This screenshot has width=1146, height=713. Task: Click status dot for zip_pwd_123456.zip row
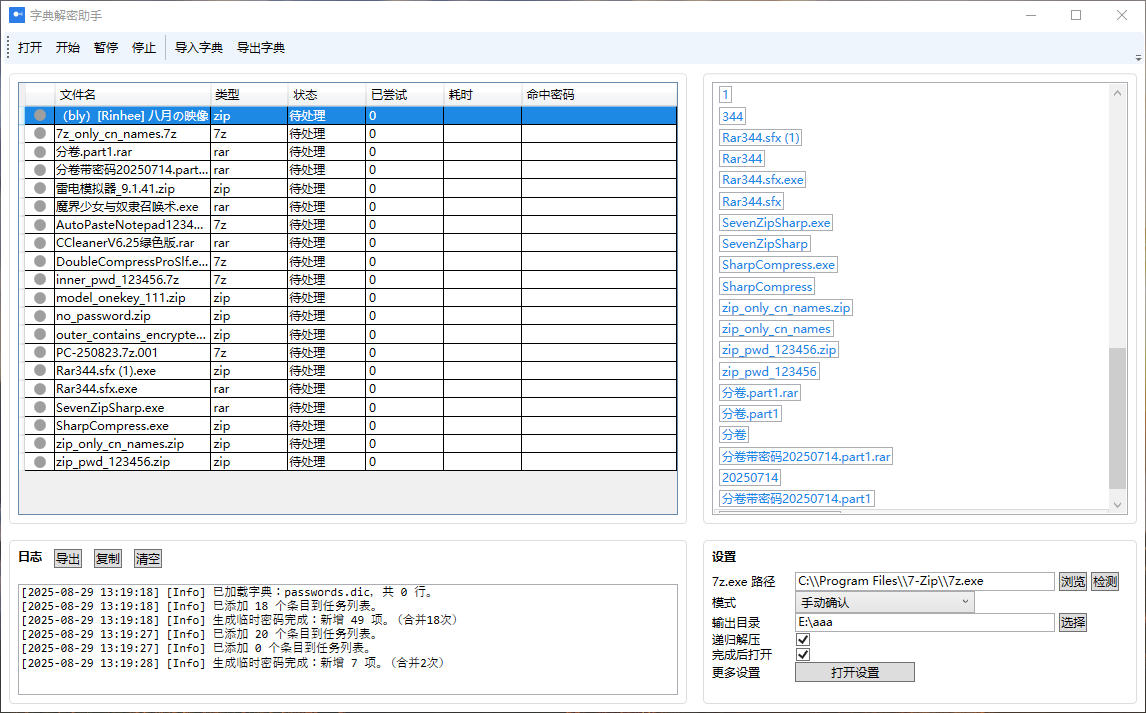click(x=40, y=462)
